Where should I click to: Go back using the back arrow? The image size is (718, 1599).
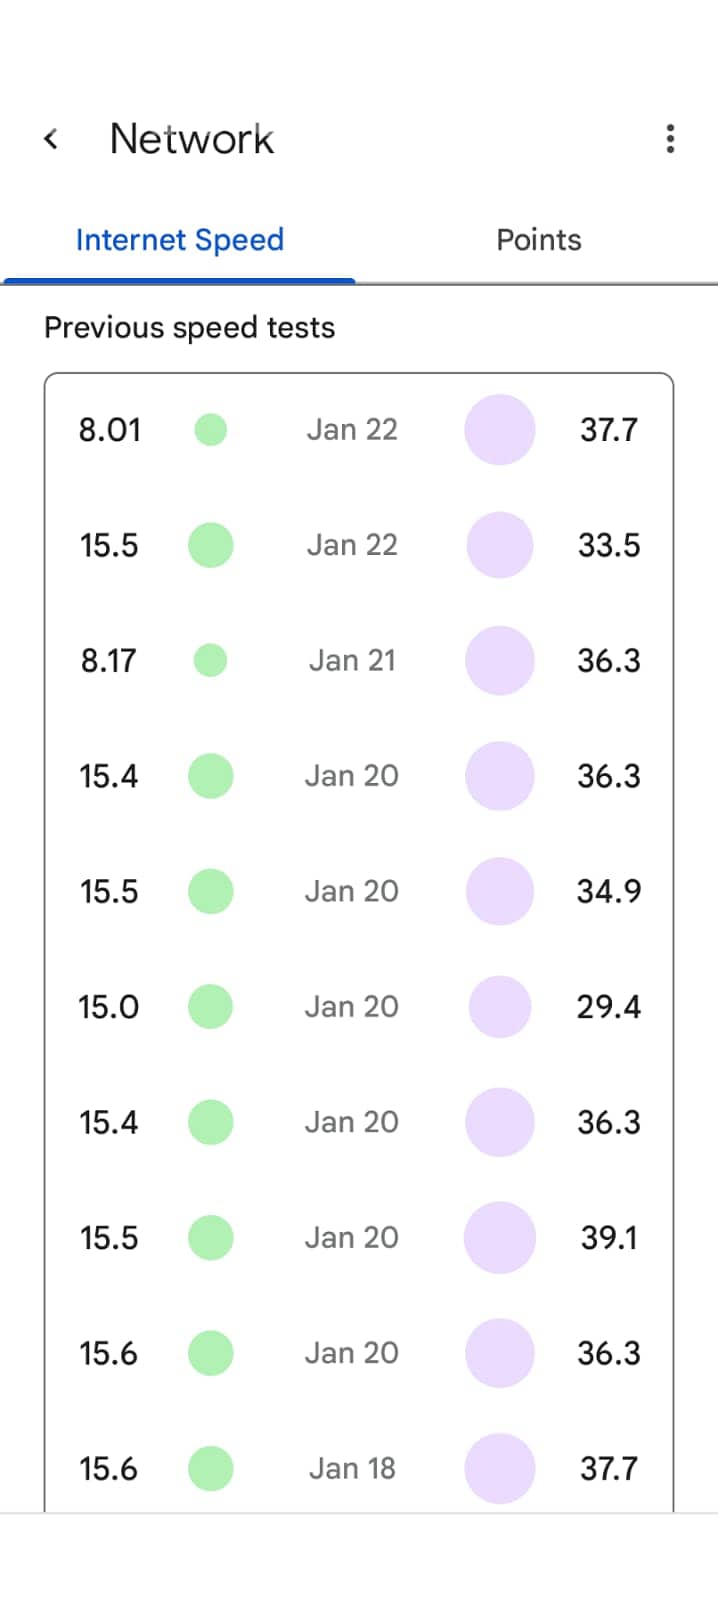pos(52,139)
